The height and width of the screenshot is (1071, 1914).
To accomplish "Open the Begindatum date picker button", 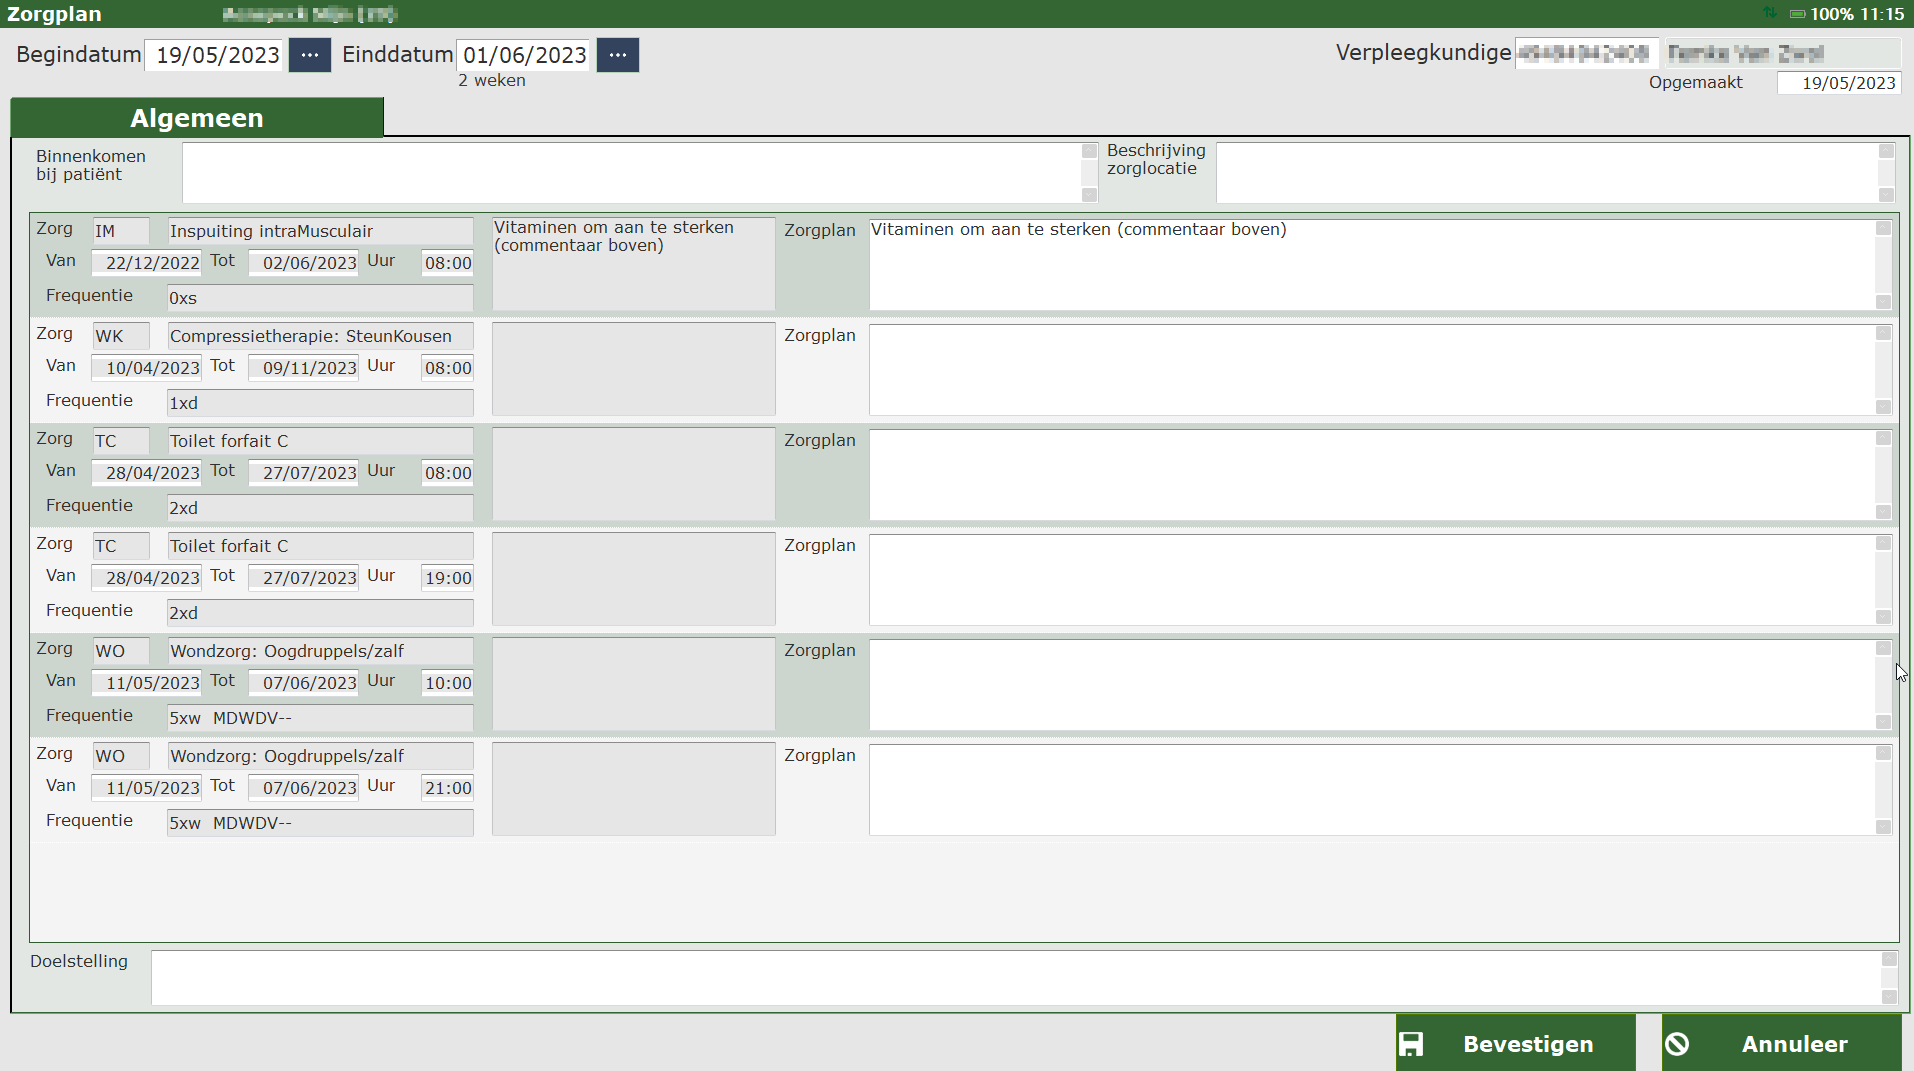I will tap(310, 55).
